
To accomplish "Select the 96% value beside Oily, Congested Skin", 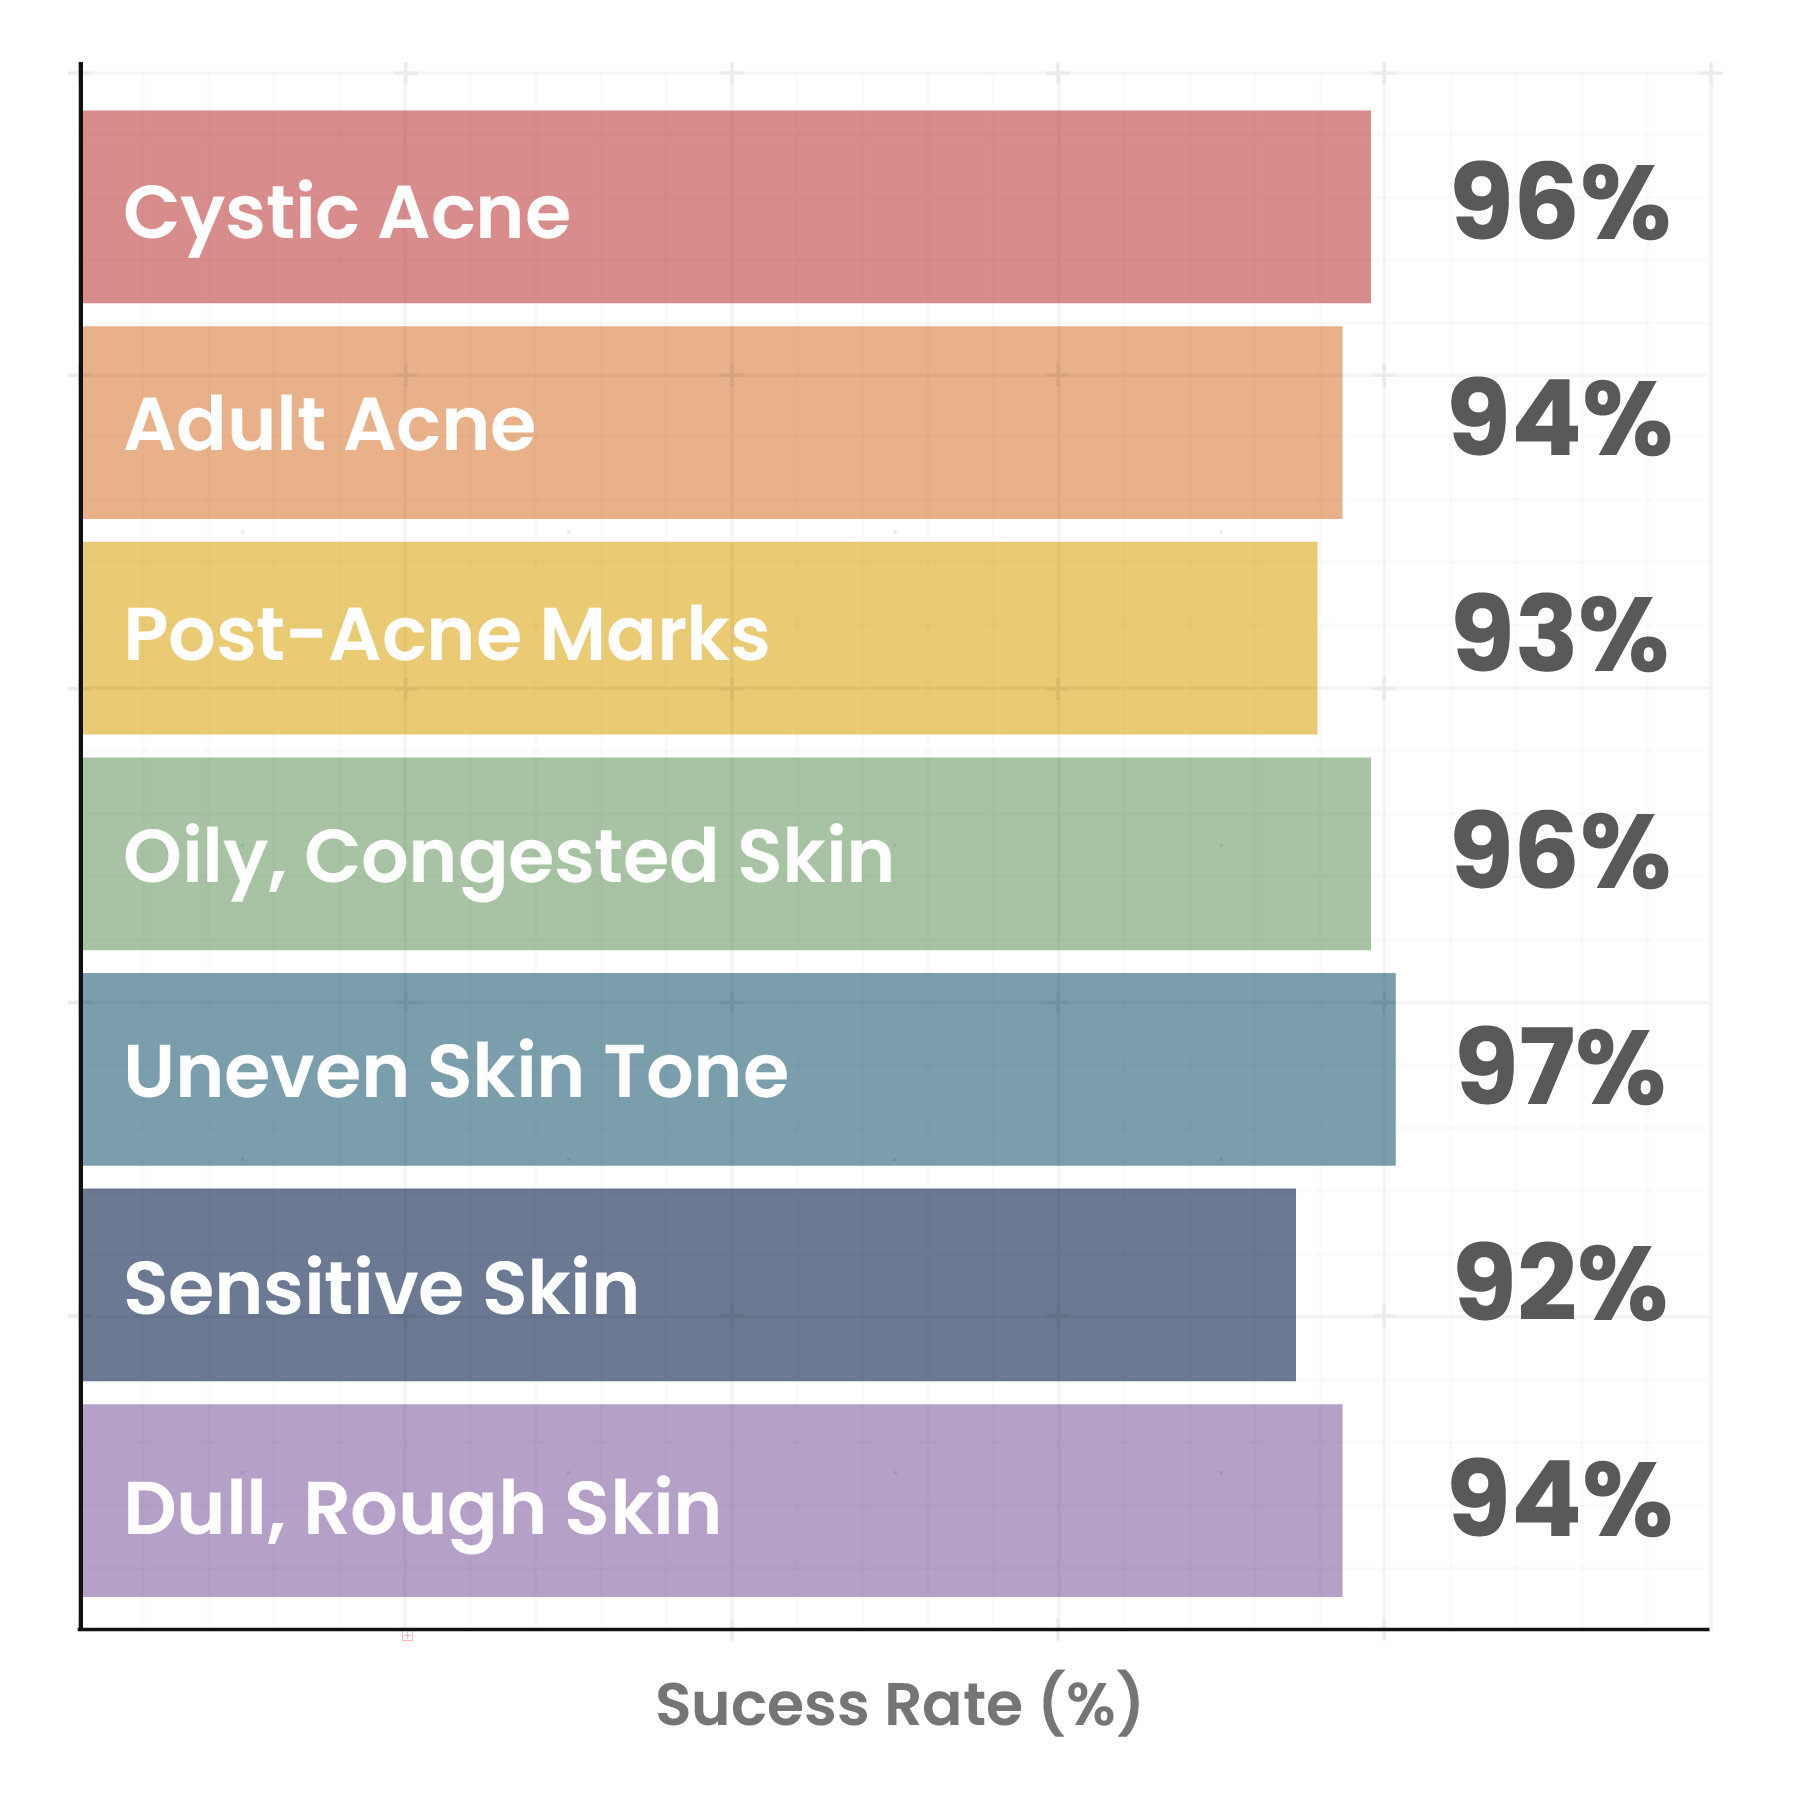I will [1560, 851].
